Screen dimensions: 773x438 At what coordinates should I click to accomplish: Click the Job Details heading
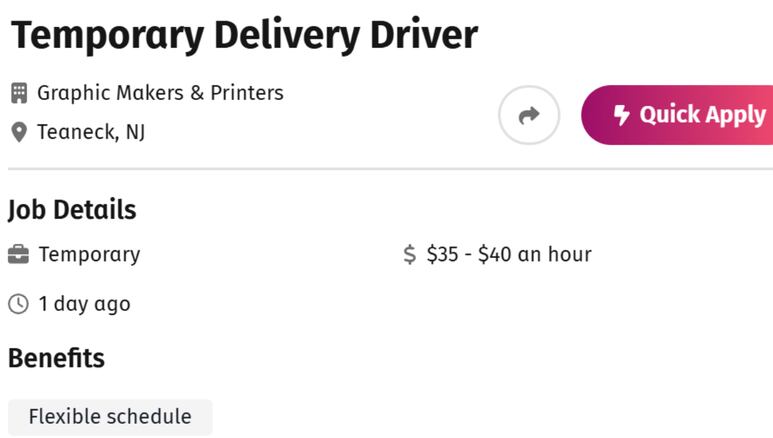[x=72, y=210]
